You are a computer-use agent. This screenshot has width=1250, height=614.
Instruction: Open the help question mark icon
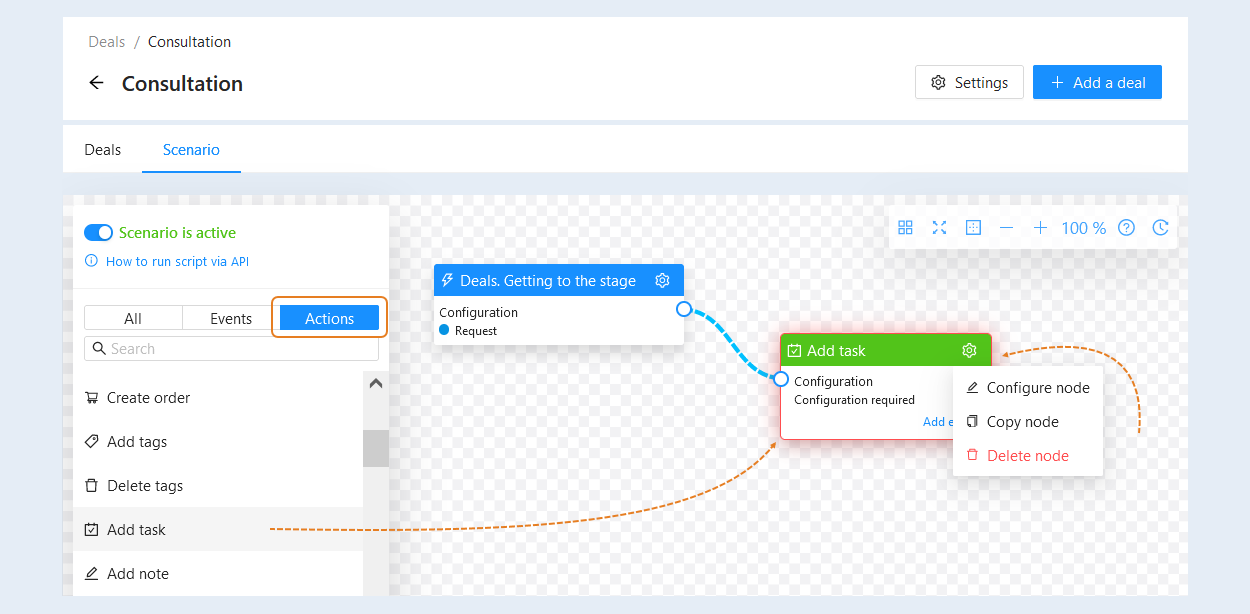pos(1126,228)
